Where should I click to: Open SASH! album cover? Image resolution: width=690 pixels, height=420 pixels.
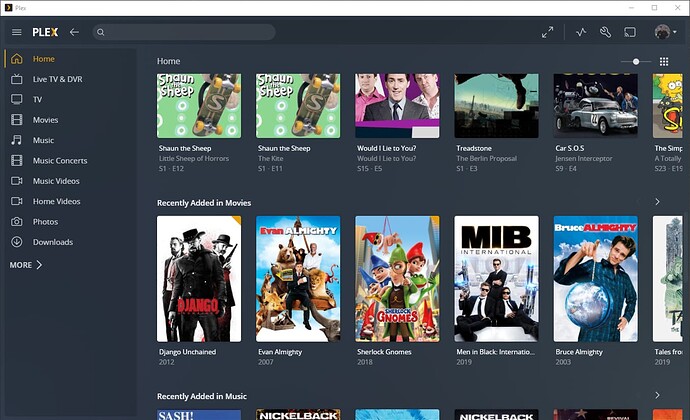pos(199,415)
